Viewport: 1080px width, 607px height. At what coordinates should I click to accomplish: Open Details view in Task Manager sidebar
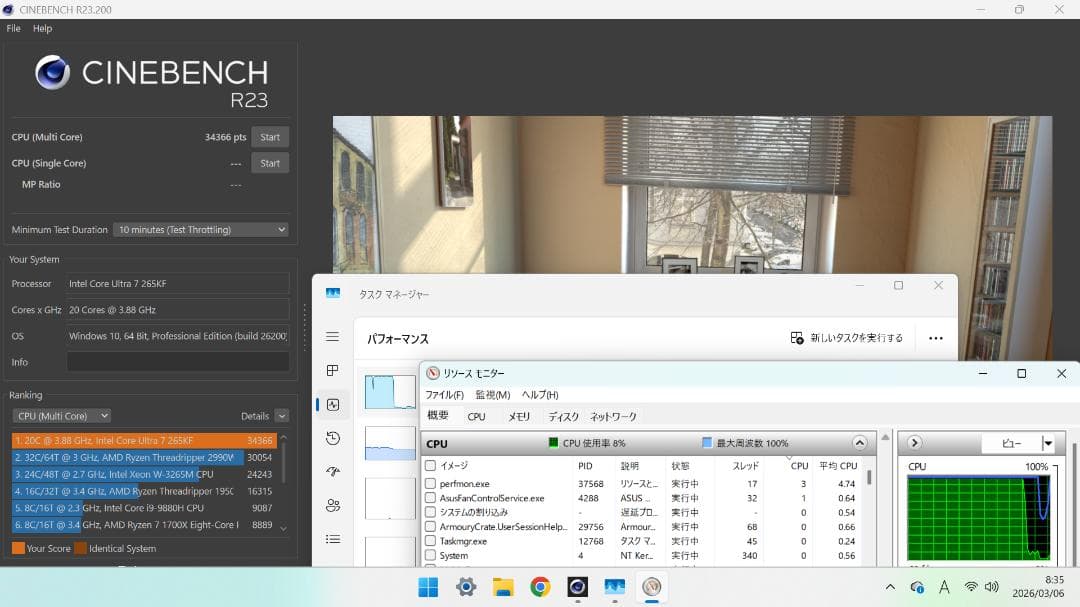(332, 538)
